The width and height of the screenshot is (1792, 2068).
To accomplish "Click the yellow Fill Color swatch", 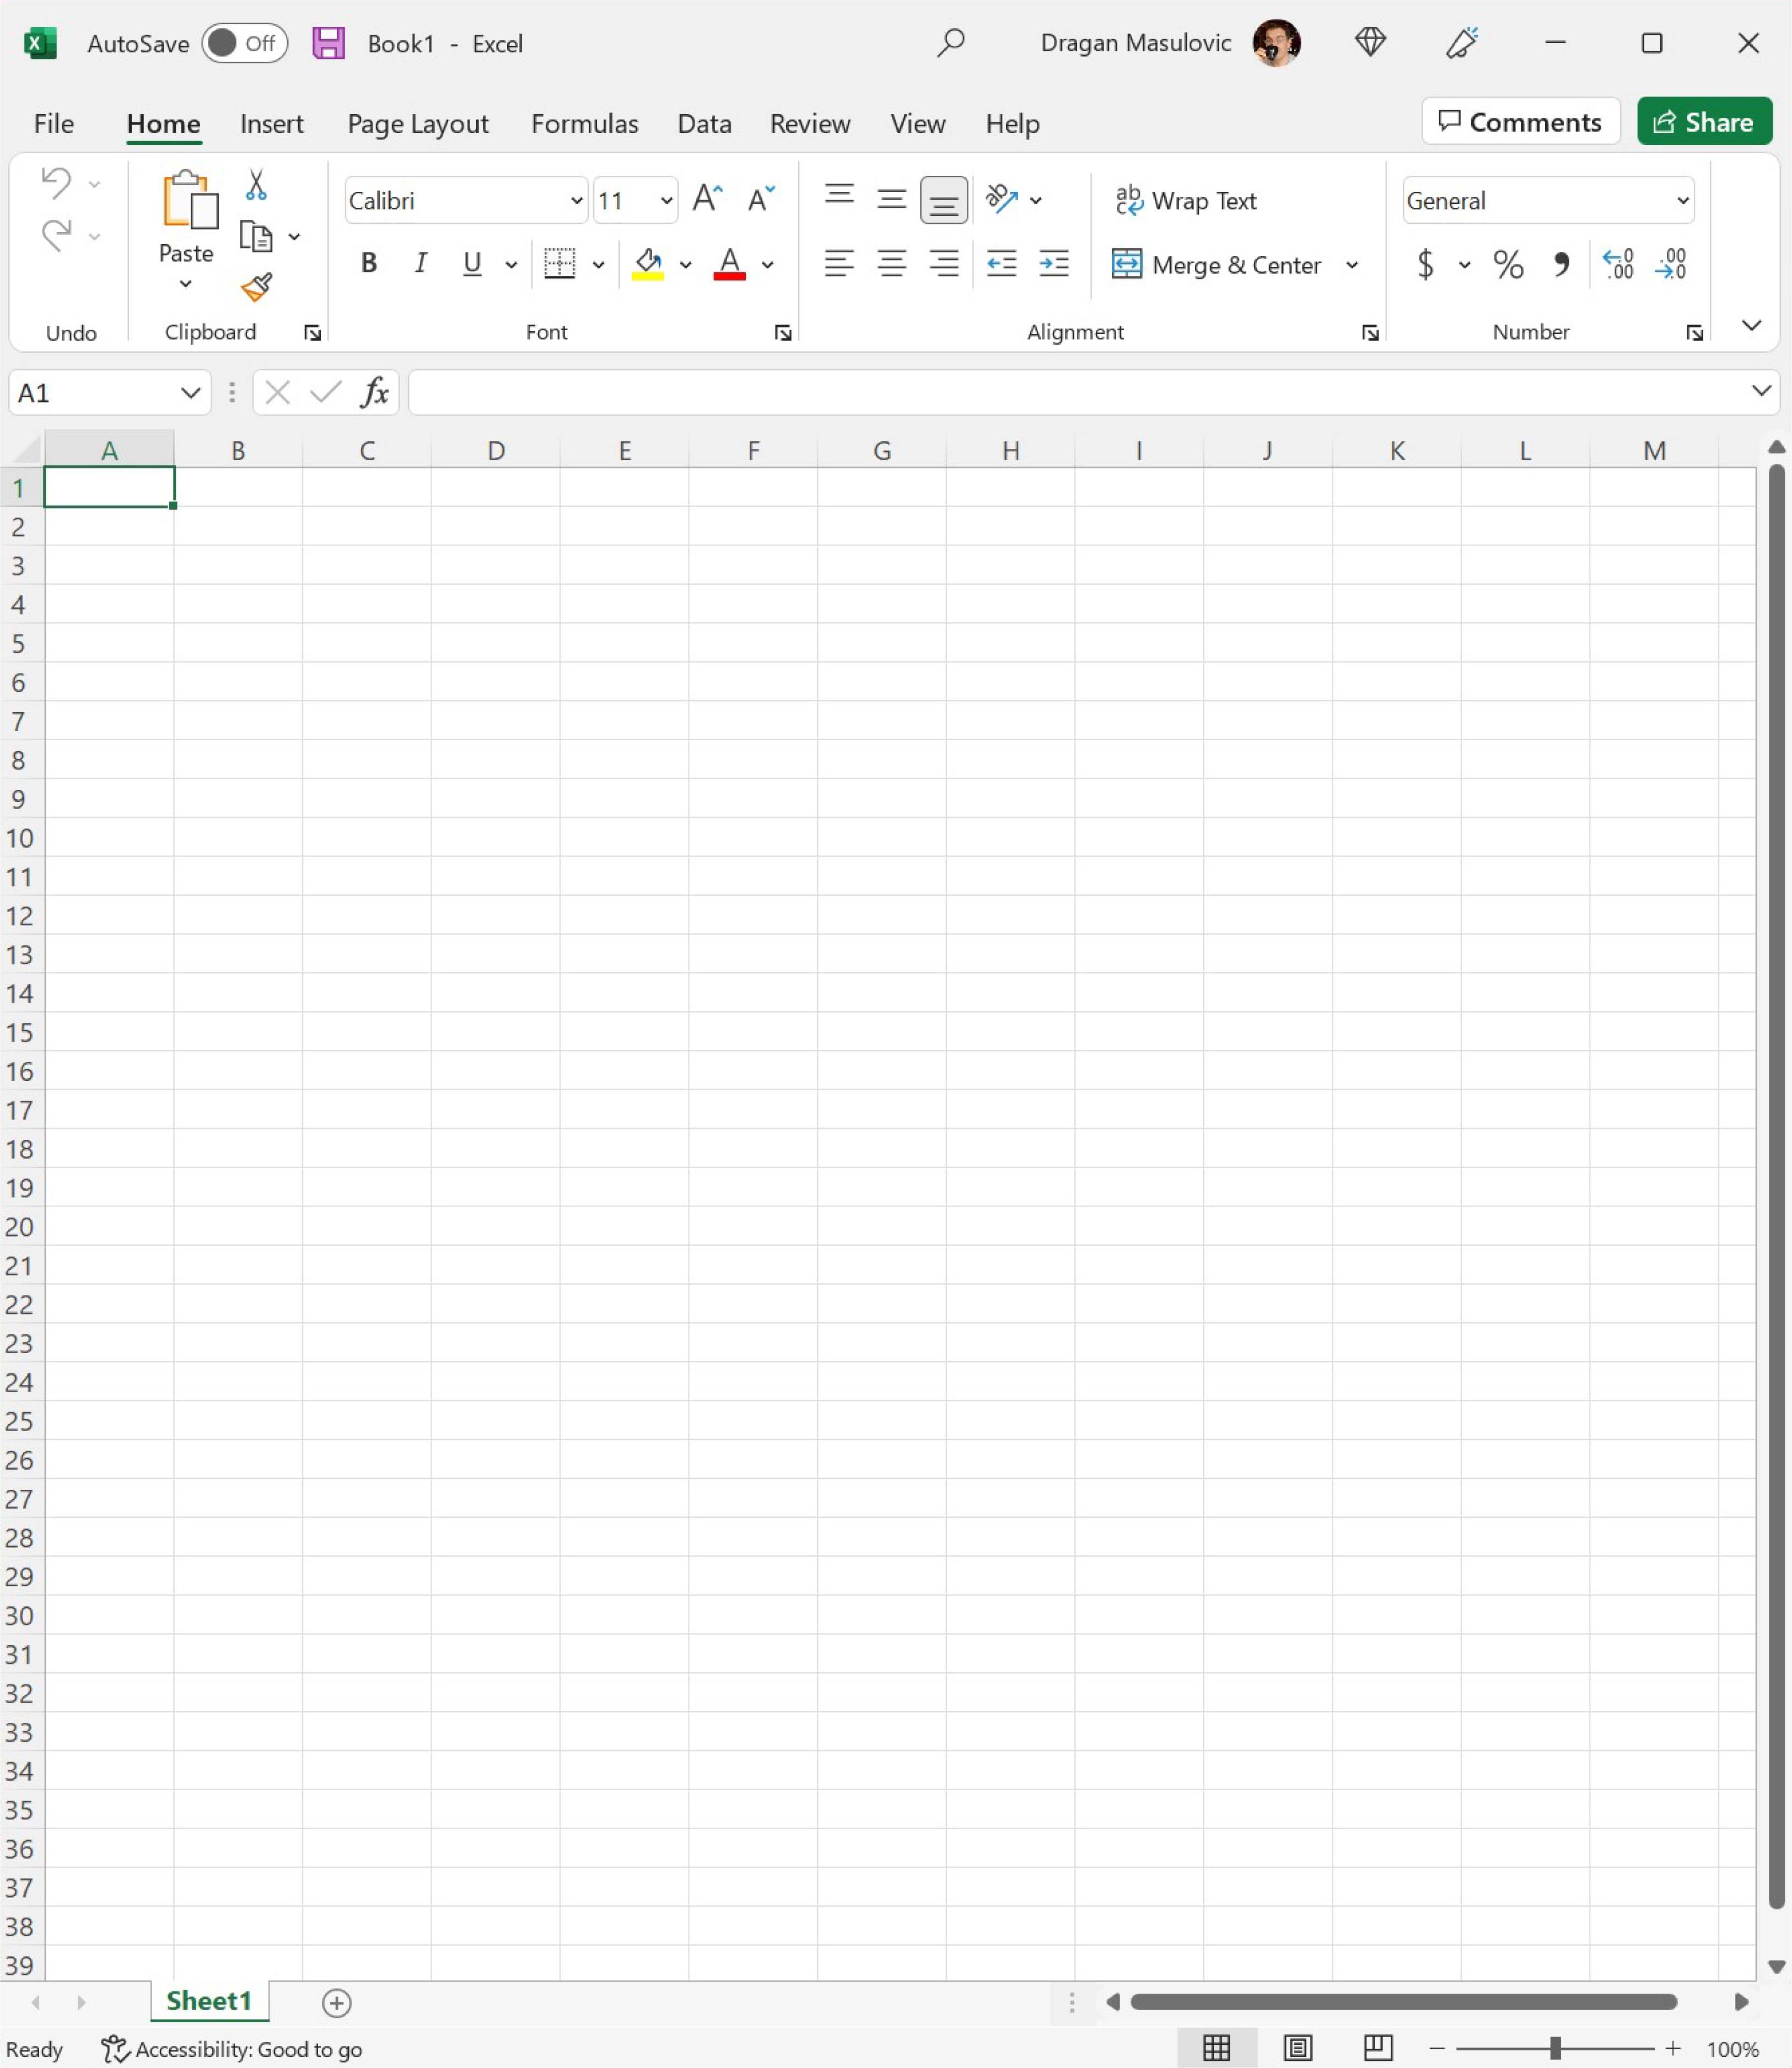I will 648,265.
